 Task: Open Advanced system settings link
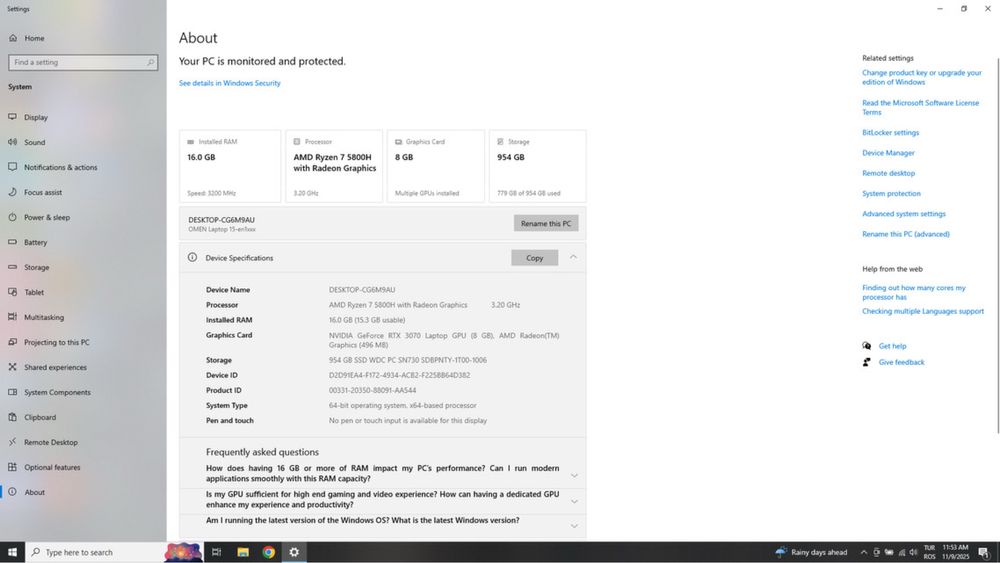[904, 214]
